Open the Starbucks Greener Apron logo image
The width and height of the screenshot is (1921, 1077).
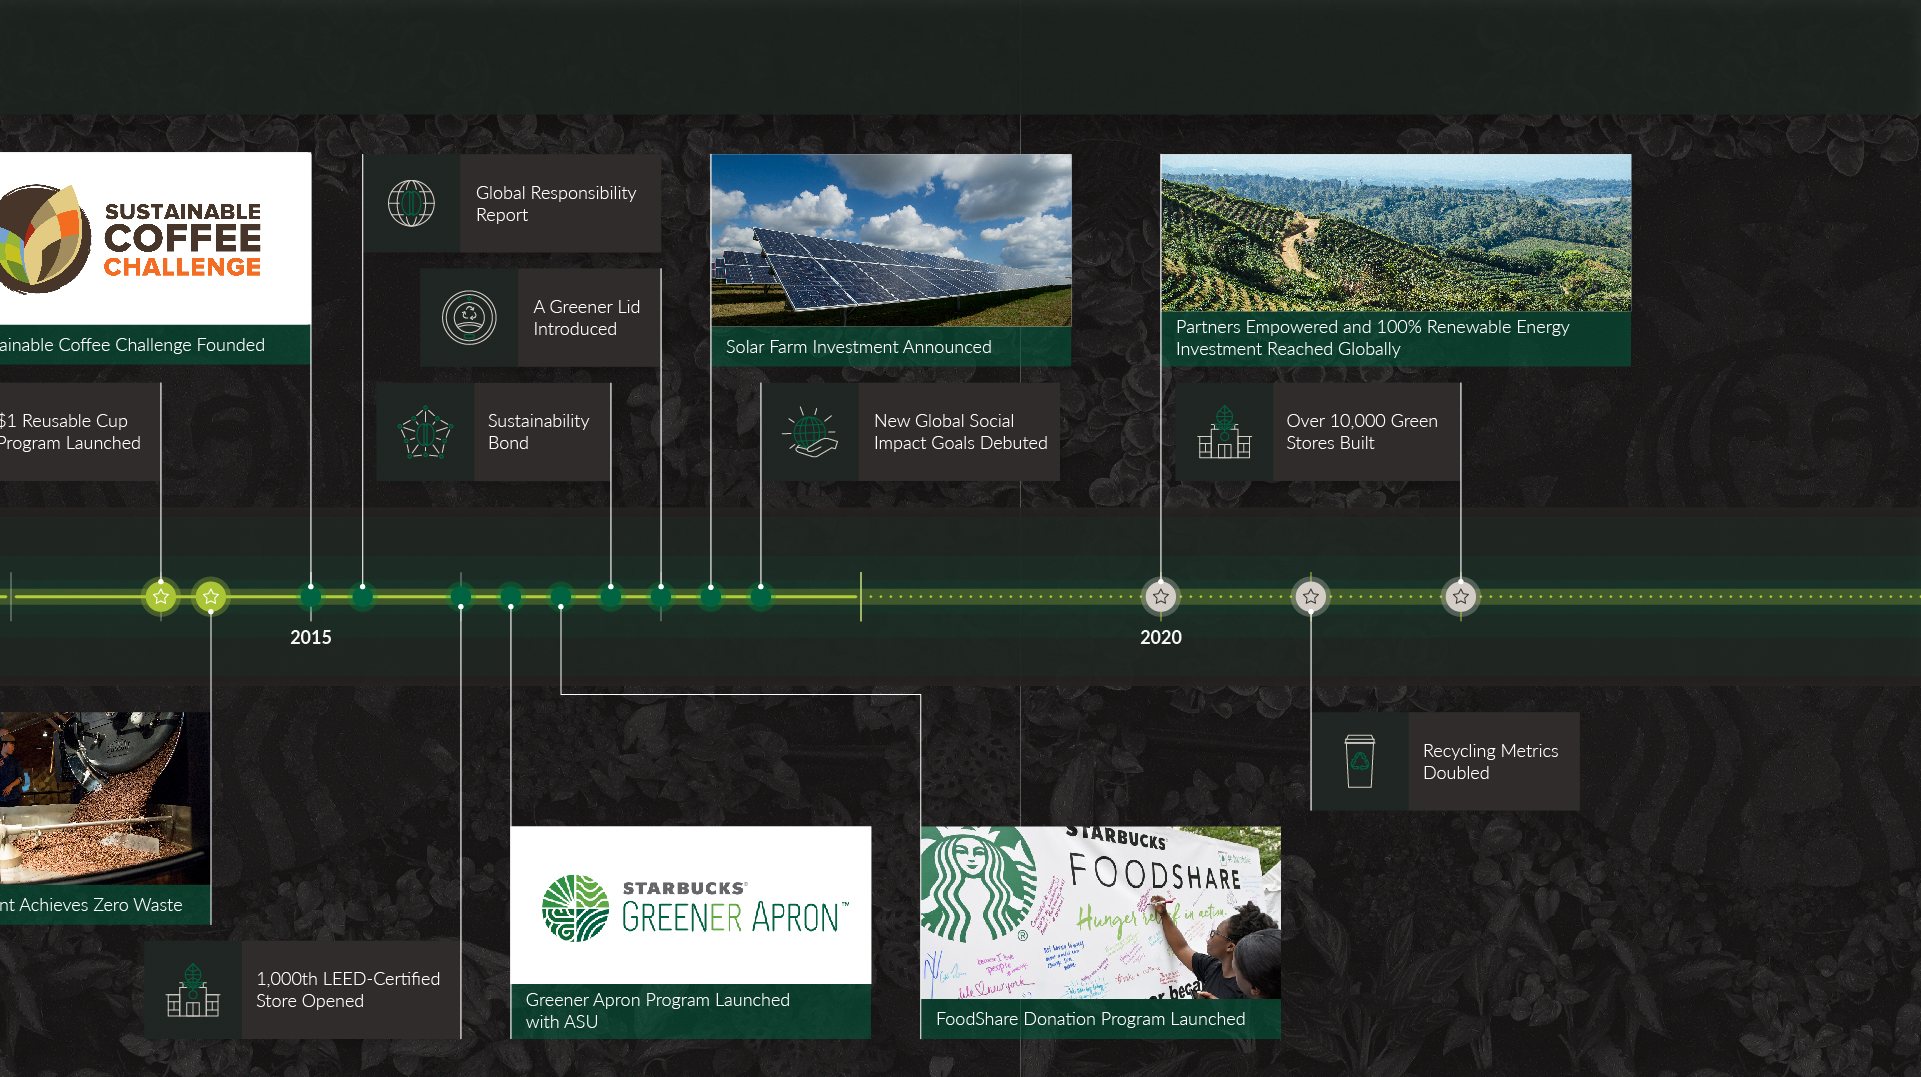point(691,905)
